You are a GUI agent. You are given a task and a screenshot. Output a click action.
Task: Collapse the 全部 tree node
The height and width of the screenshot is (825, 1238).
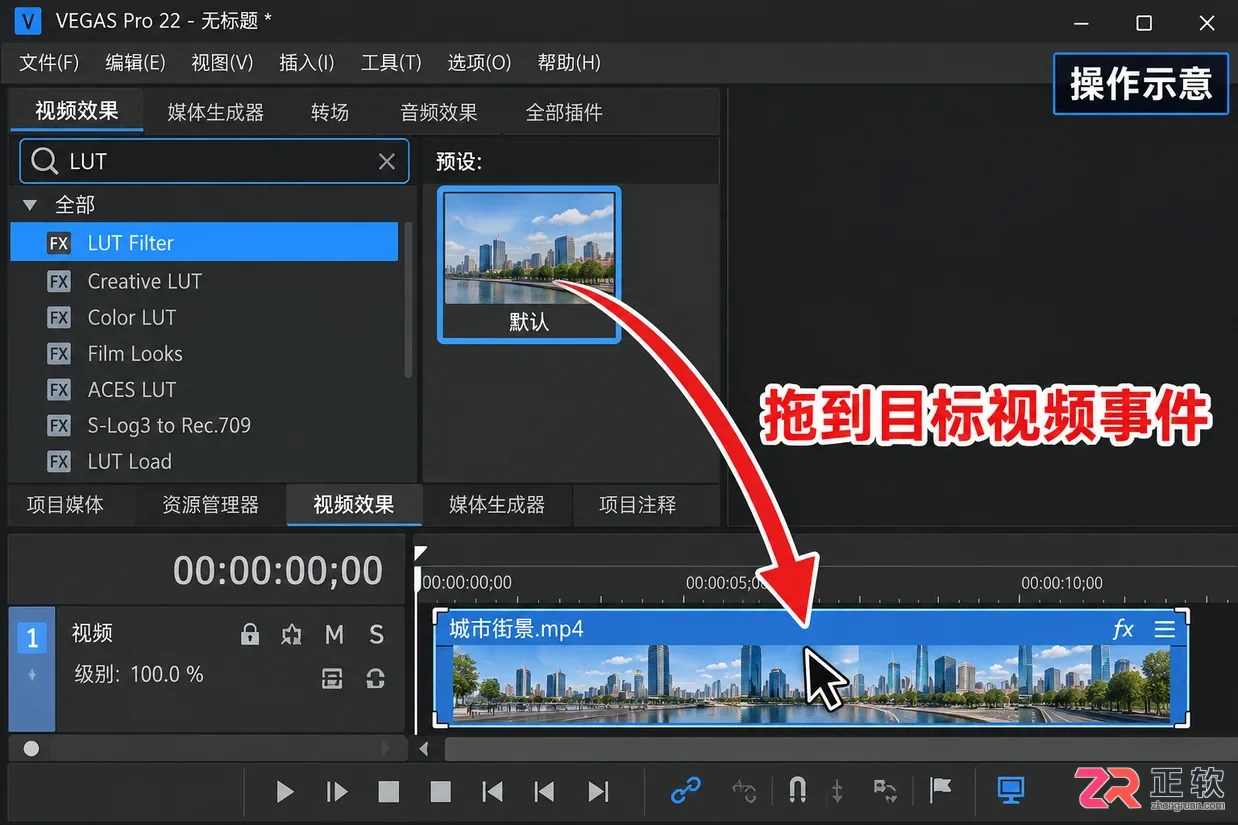tap(30, 205)
